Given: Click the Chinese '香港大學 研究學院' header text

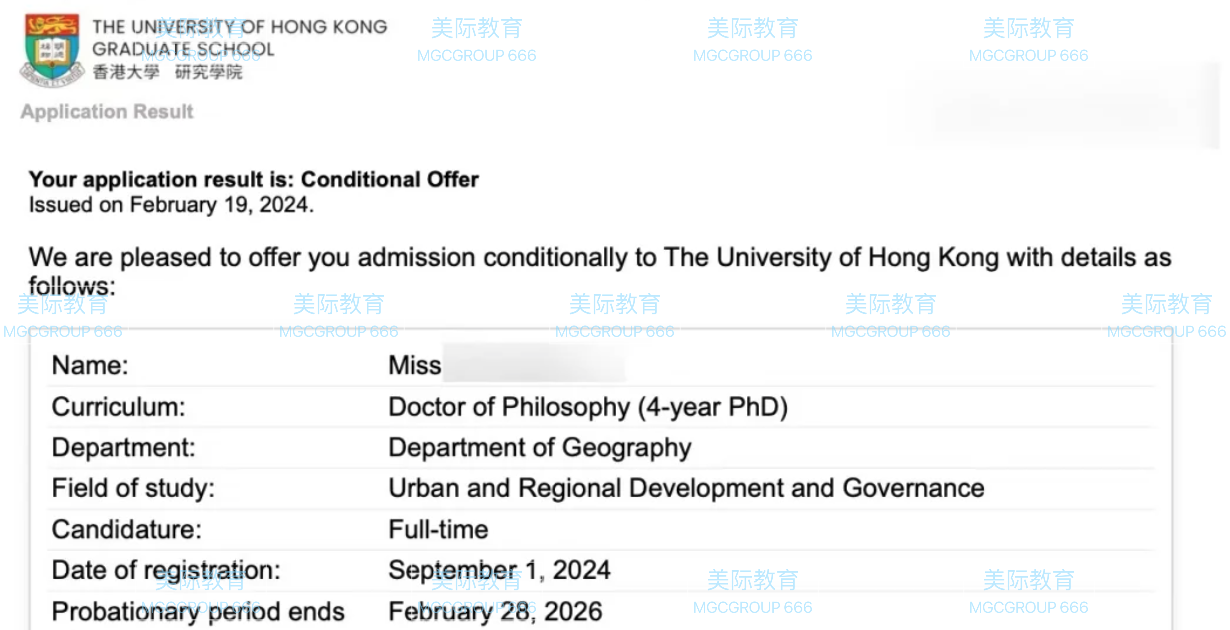Looking at the screenshot, I should point(167,72).
